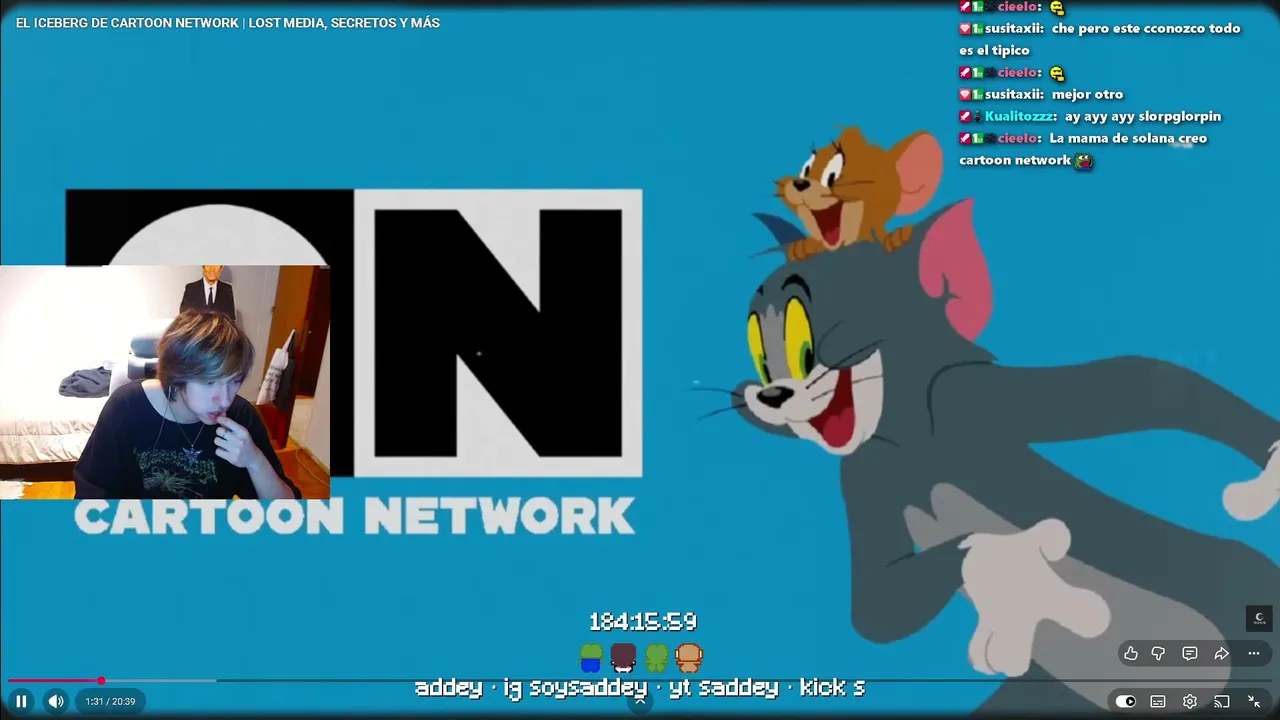The height and width of the screenshot is (720, 1280).
Task: Mute the video with the speaker icon
Action: coord(56,701)
